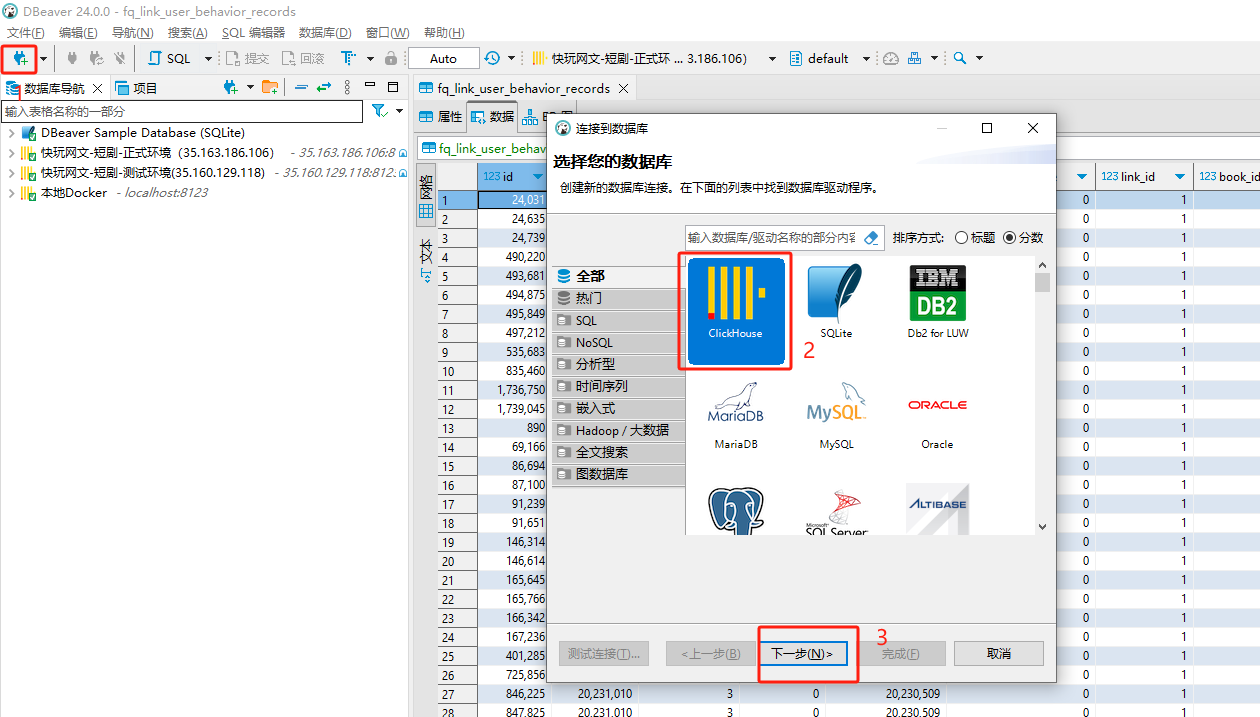
Task: Open the active connection selector dropdown
Action: coord(772,59)
